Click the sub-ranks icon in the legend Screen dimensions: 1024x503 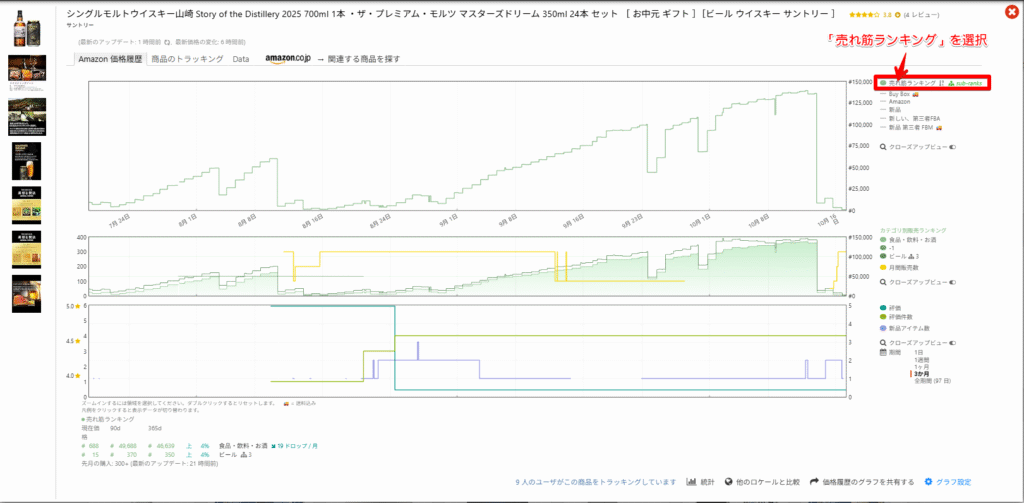click(x=949, y=83)
